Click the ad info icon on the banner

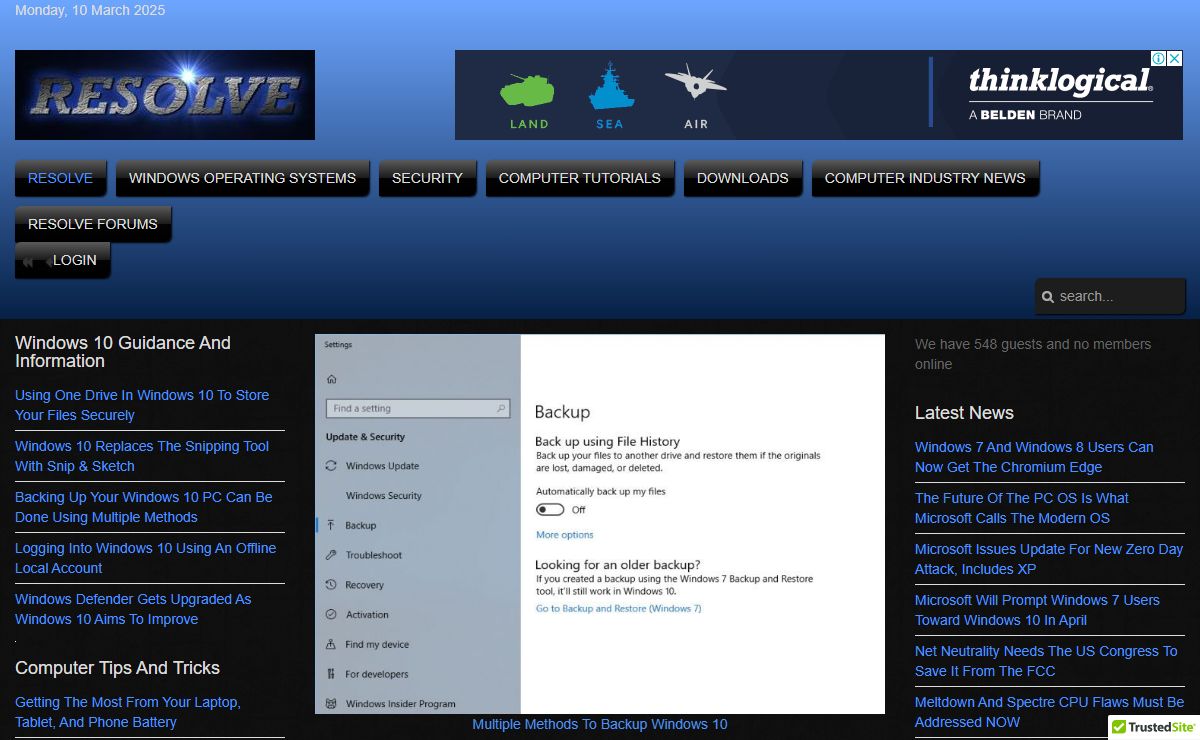coord(1159,59)
